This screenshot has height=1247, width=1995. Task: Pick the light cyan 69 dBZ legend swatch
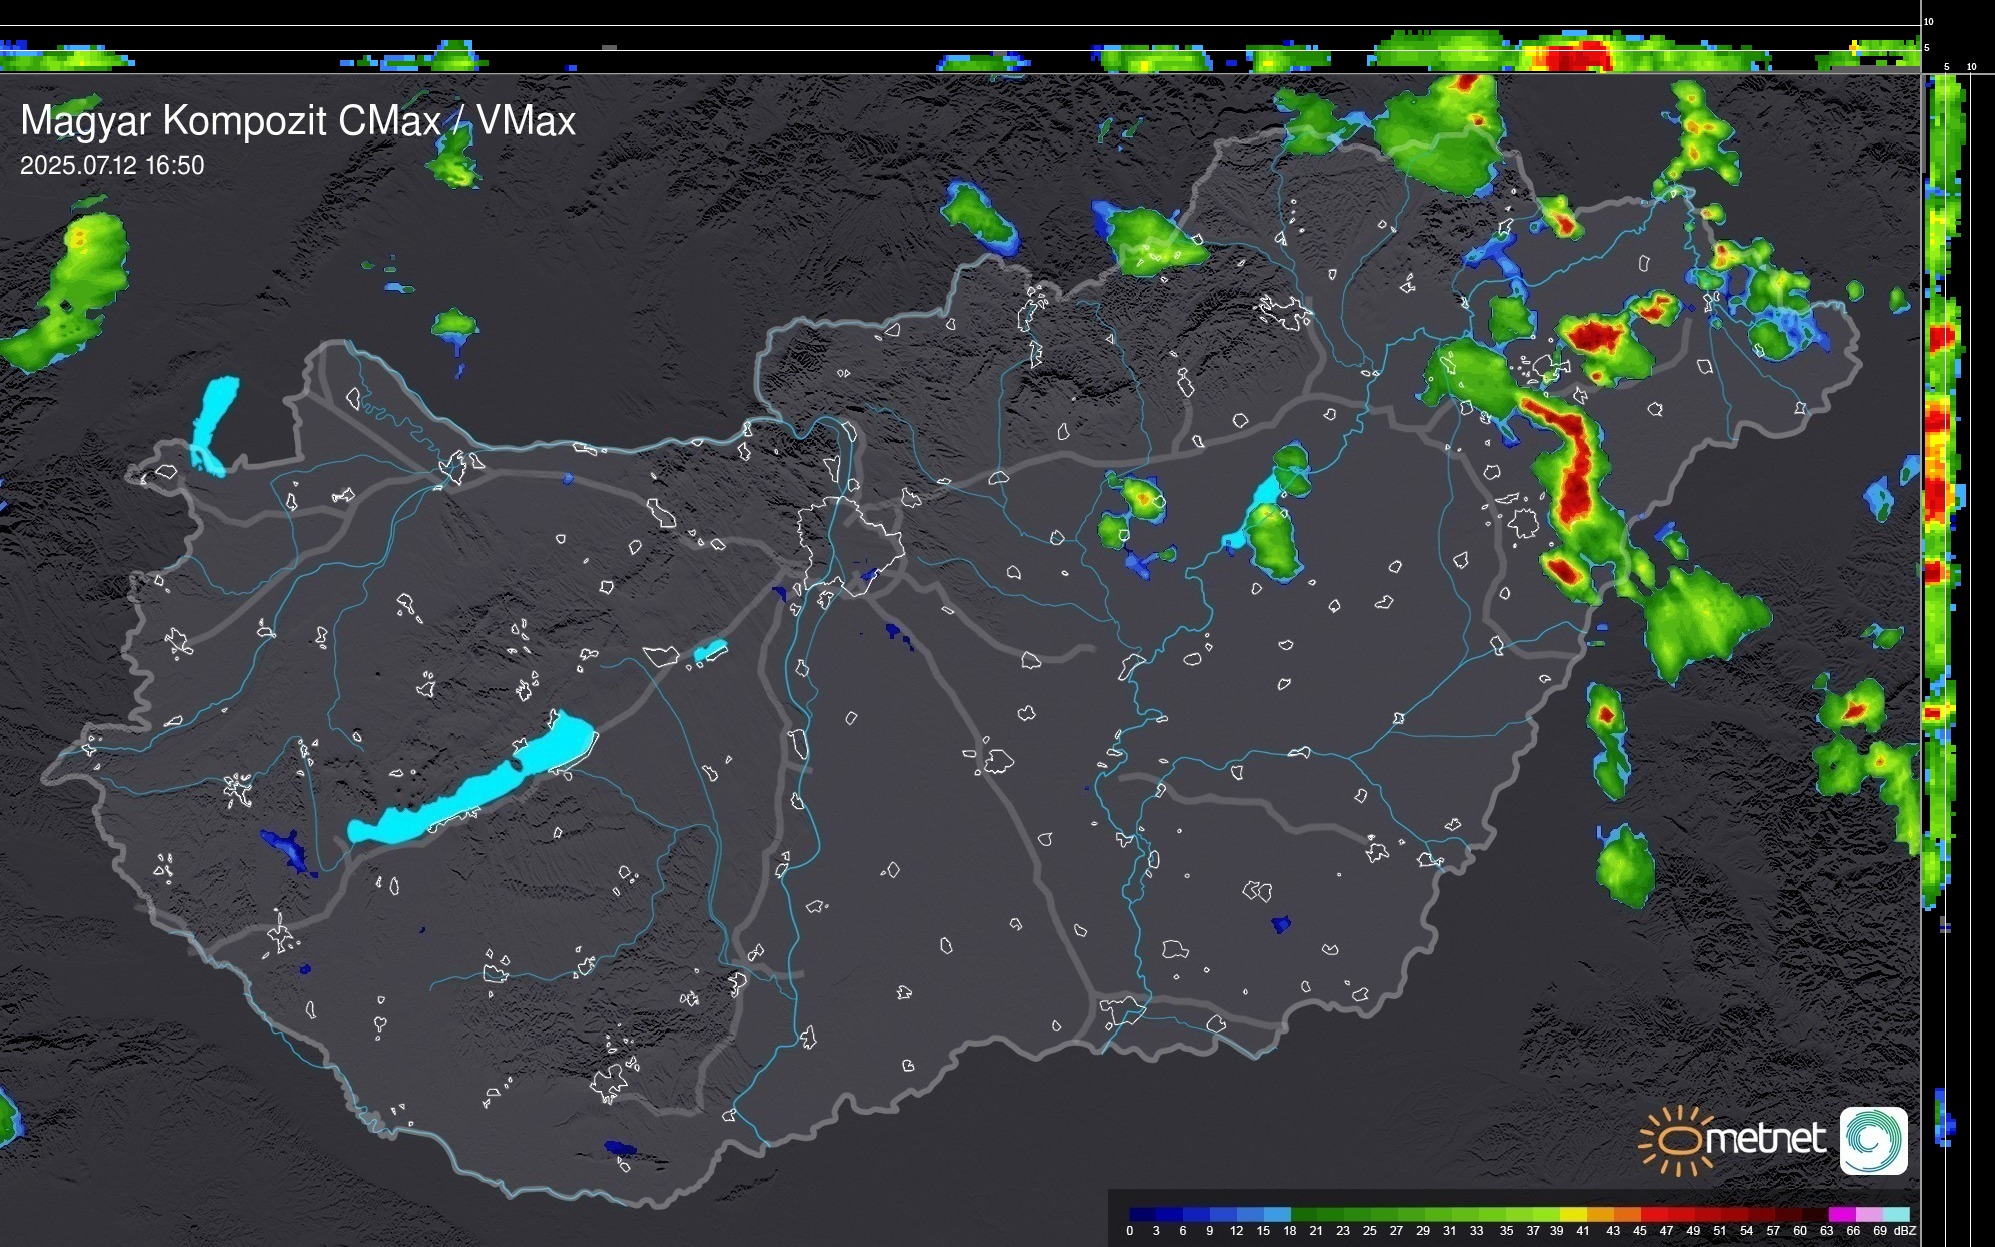coord(1896,1214)
